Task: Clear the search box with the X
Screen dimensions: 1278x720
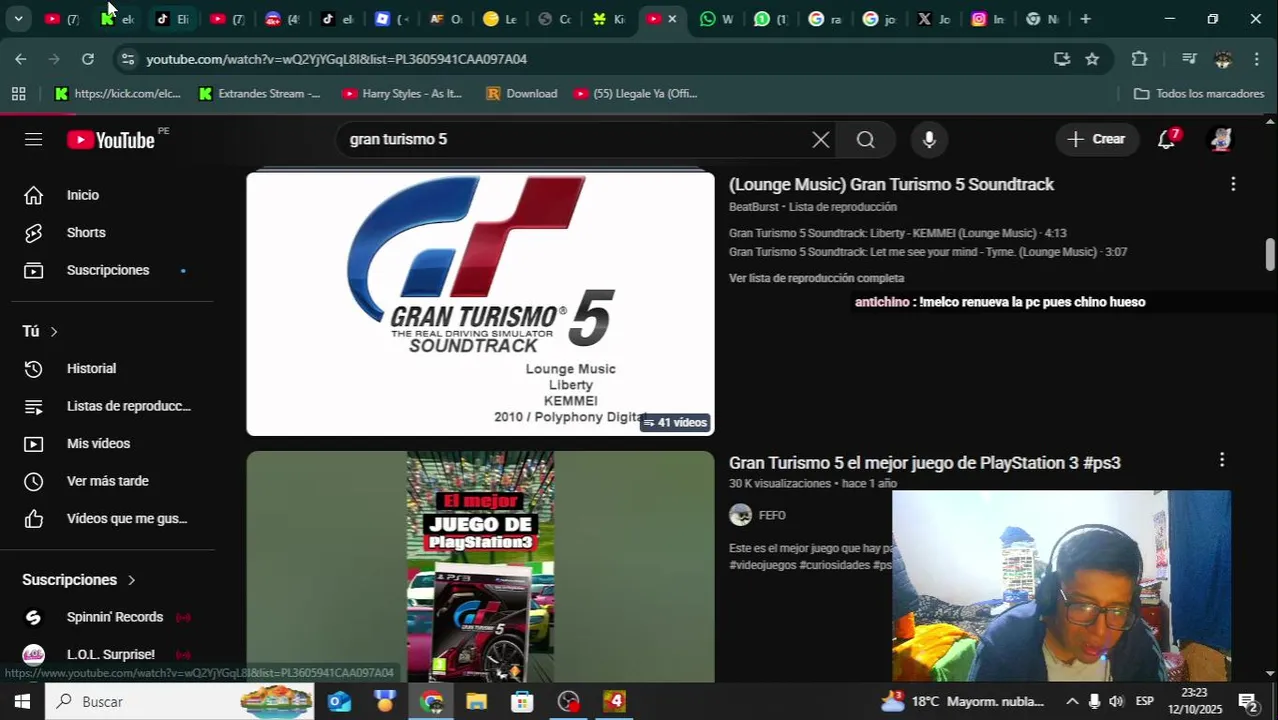Action: click(x=820, y=140)
